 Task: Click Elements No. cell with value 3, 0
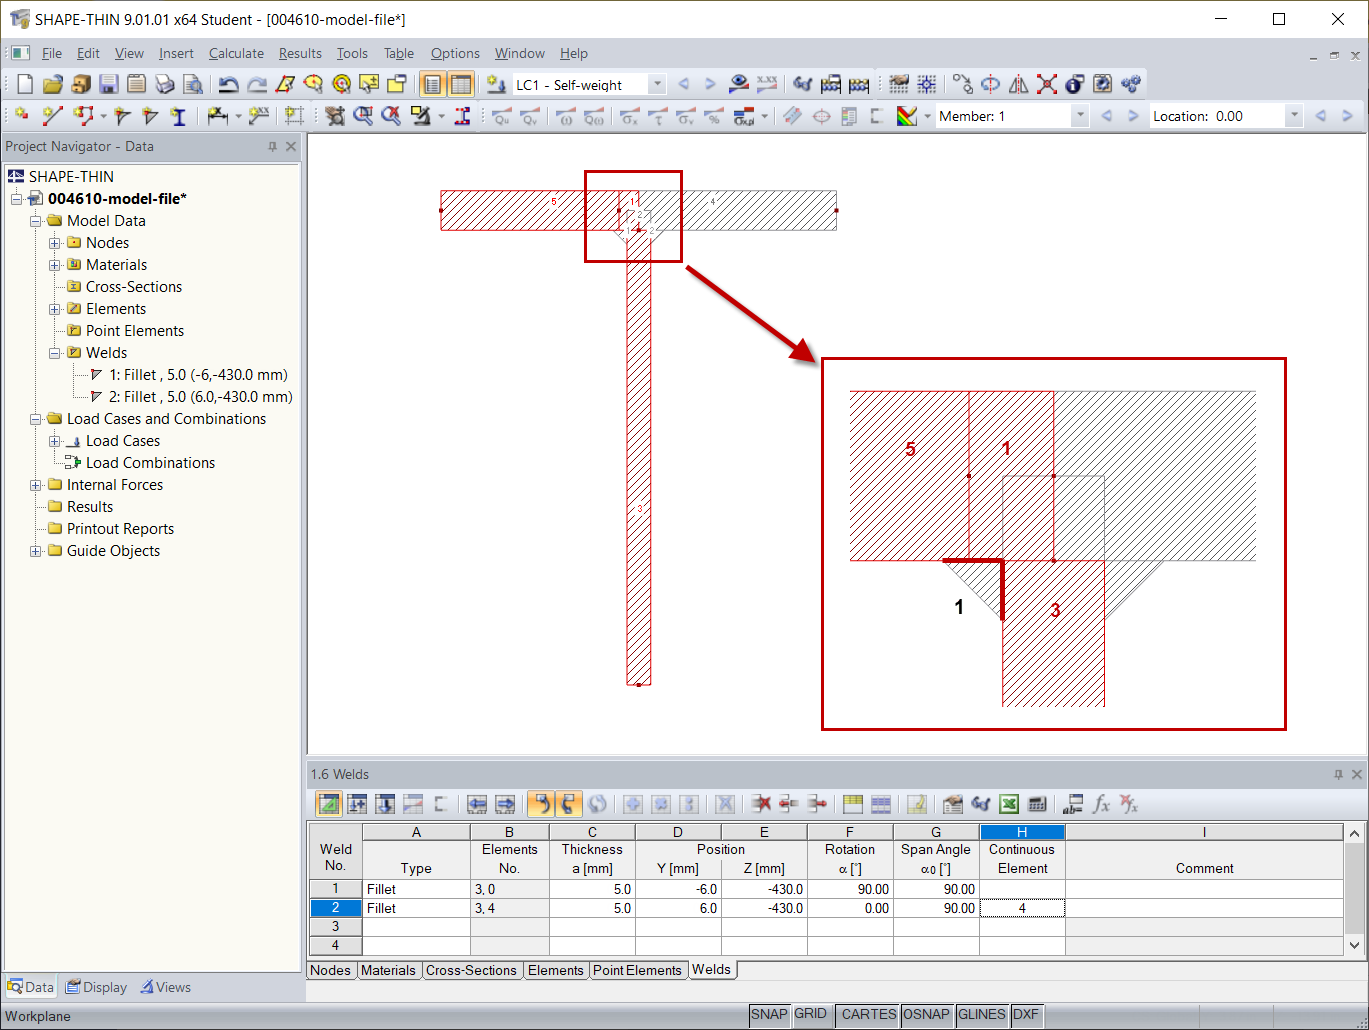(509, 889)
